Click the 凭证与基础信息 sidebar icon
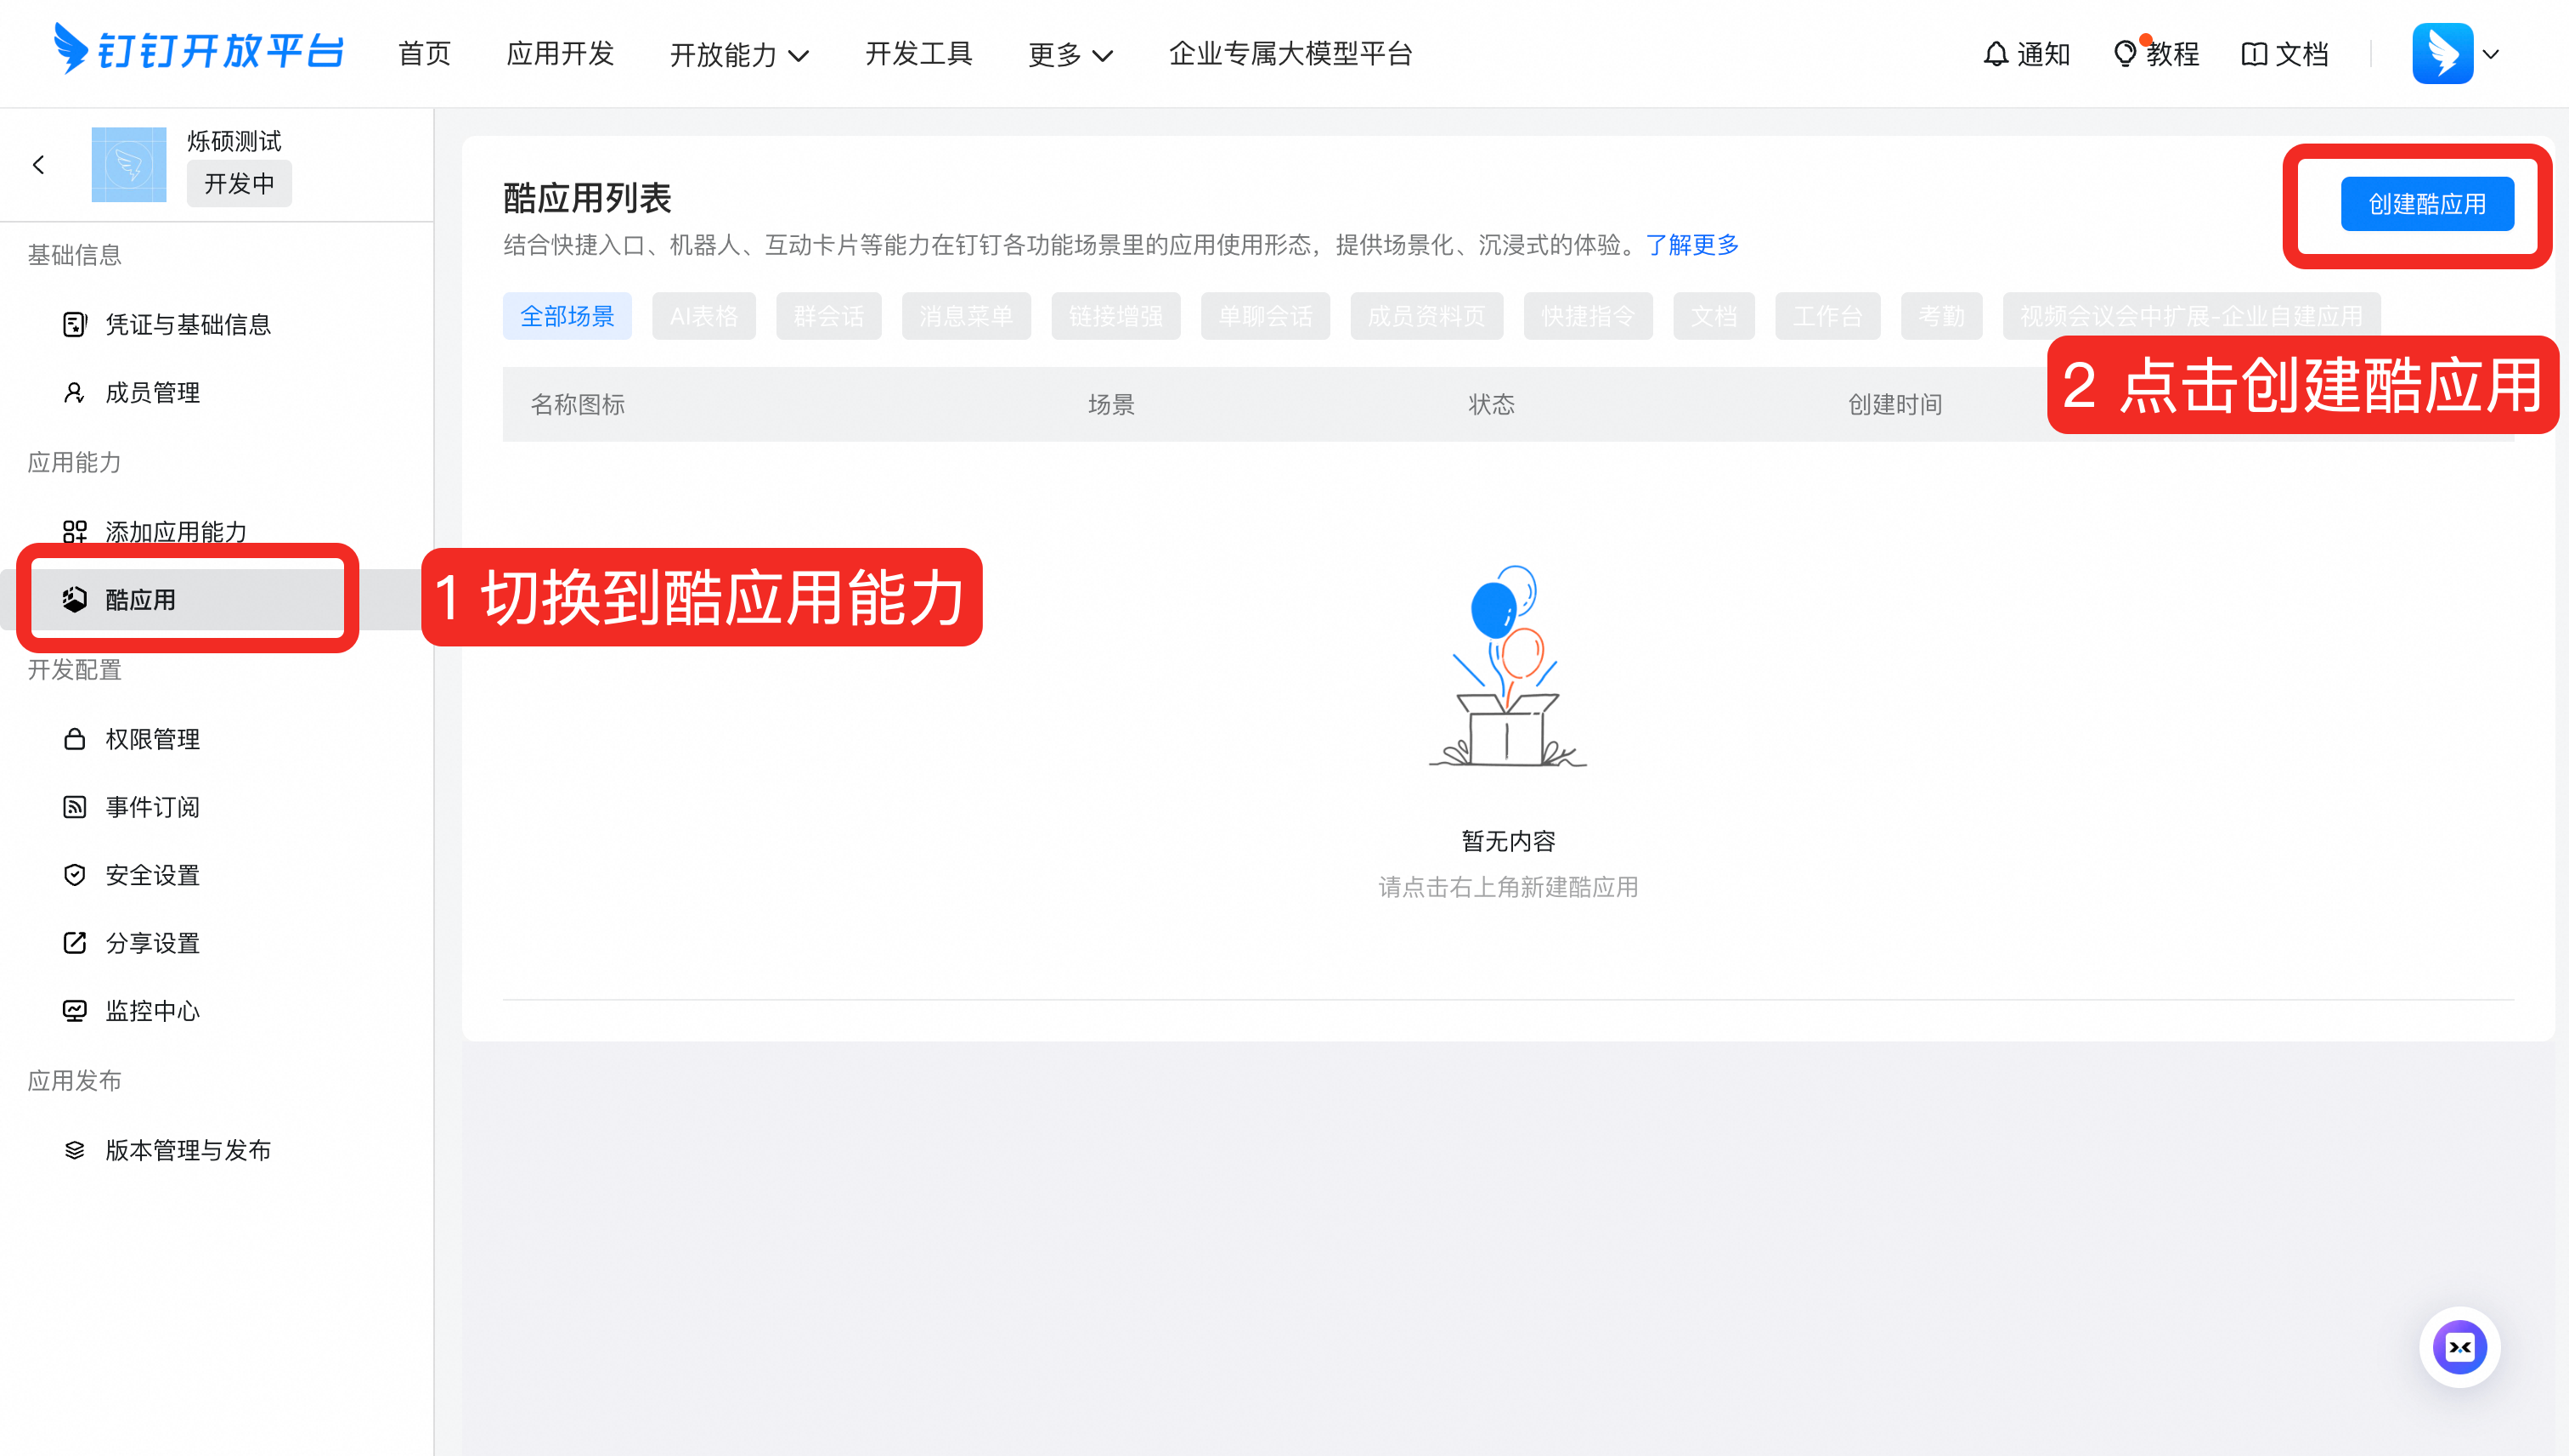Viewport: 2569px width, 1456px height. tap(75, 324)
